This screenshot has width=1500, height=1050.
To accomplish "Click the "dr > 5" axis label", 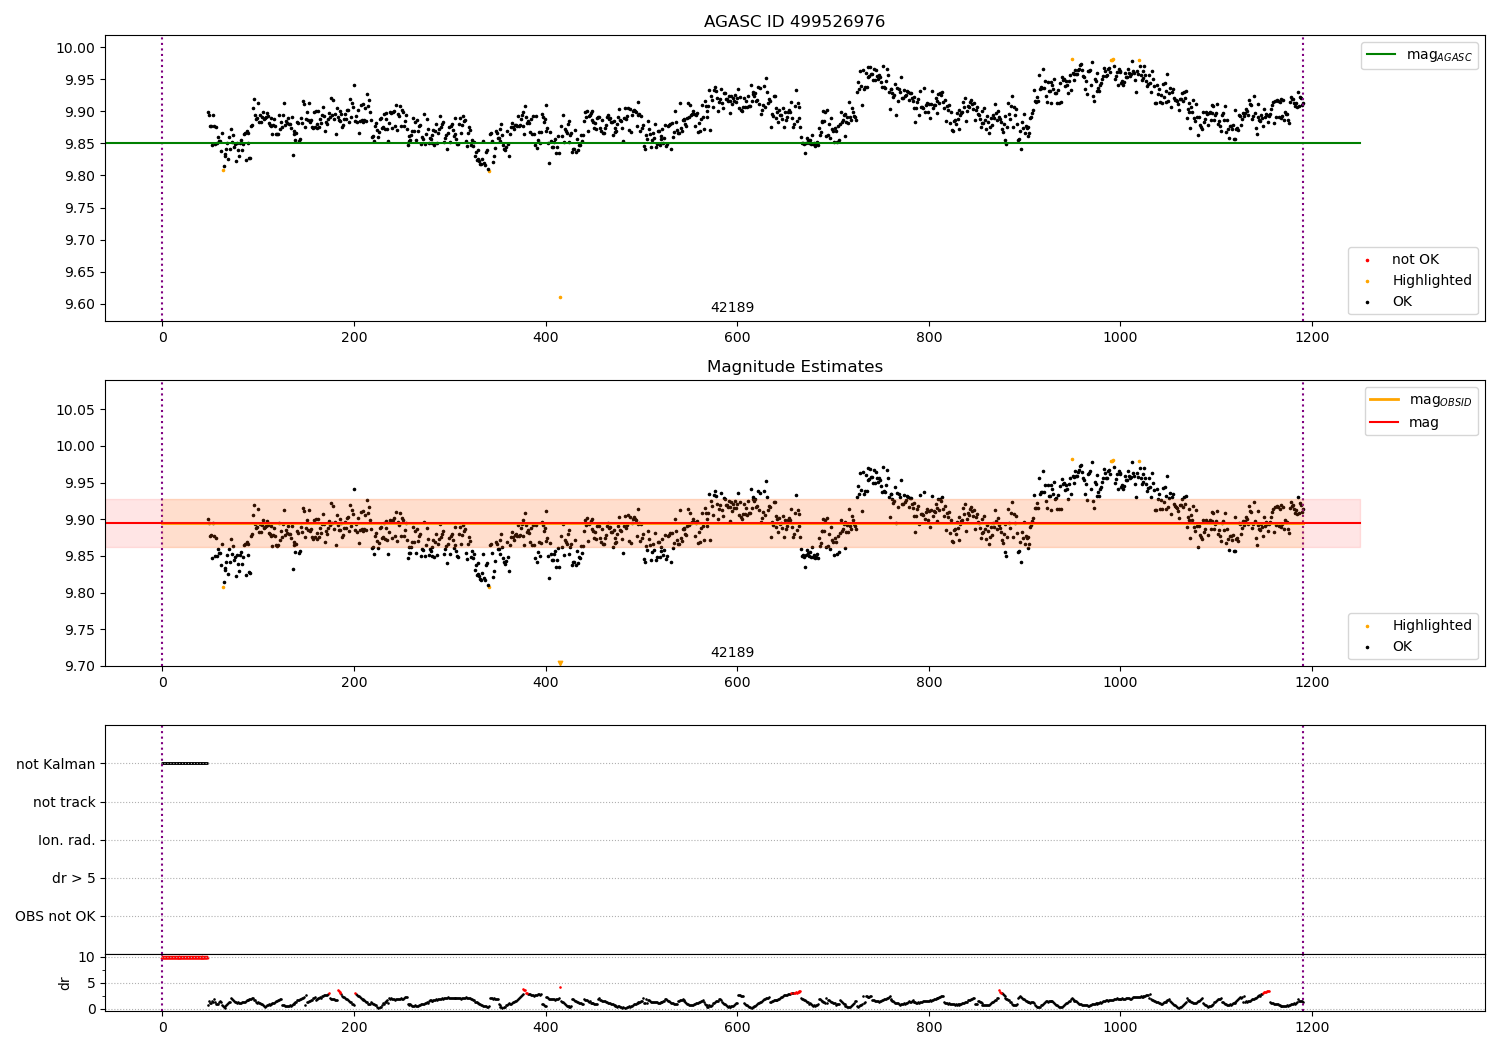I will tap(74, 879).
